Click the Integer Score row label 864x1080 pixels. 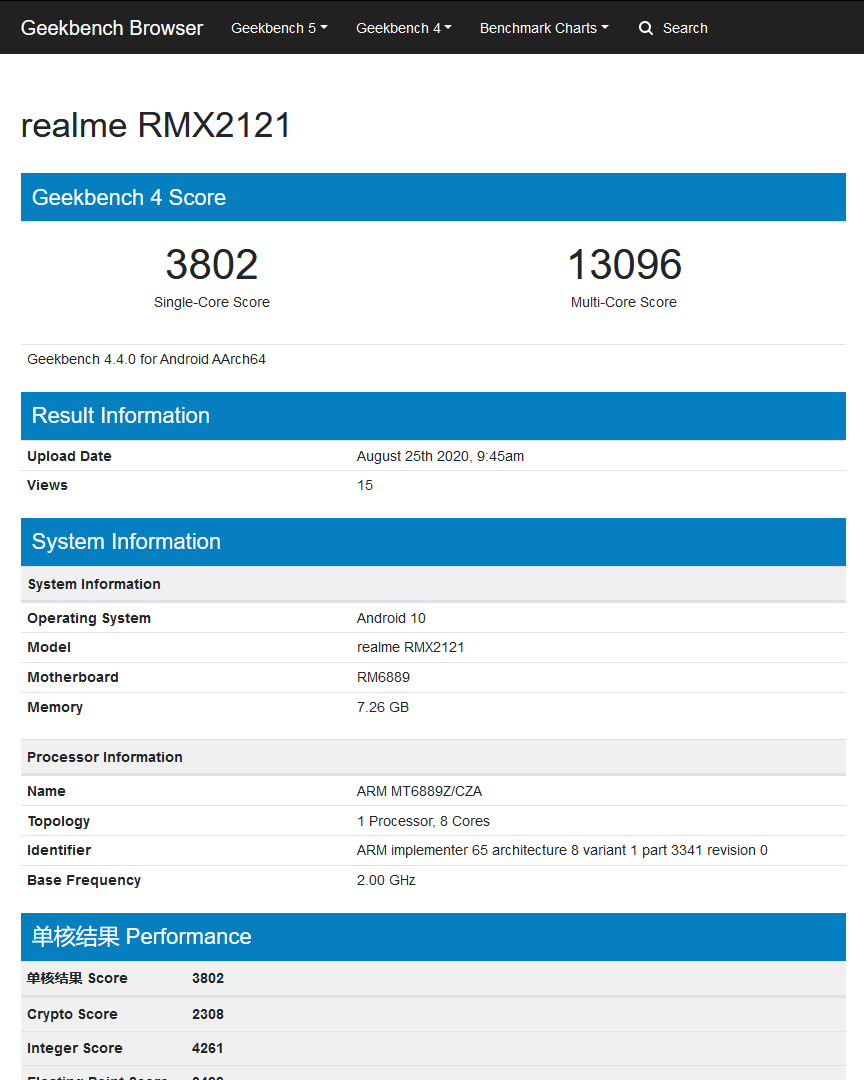74,1048
